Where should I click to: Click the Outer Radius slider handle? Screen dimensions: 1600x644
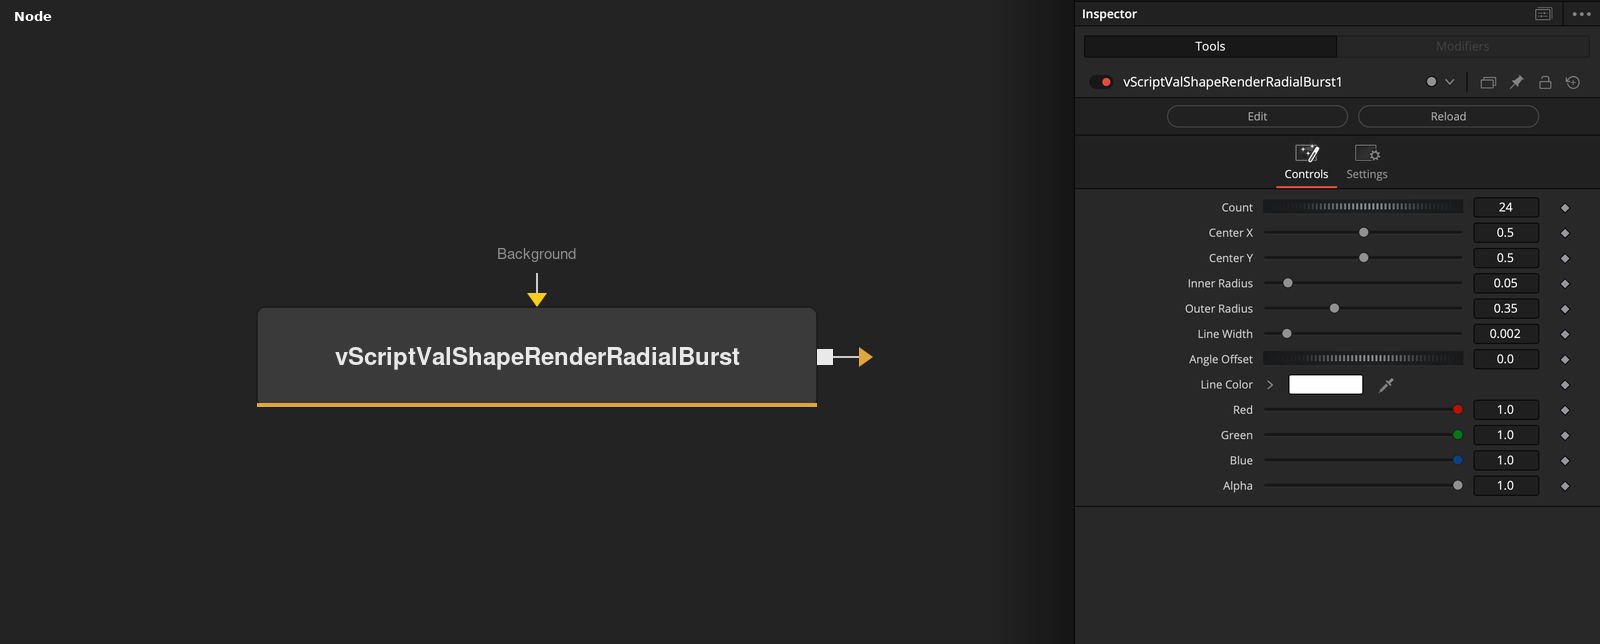tap(1334, 308)
